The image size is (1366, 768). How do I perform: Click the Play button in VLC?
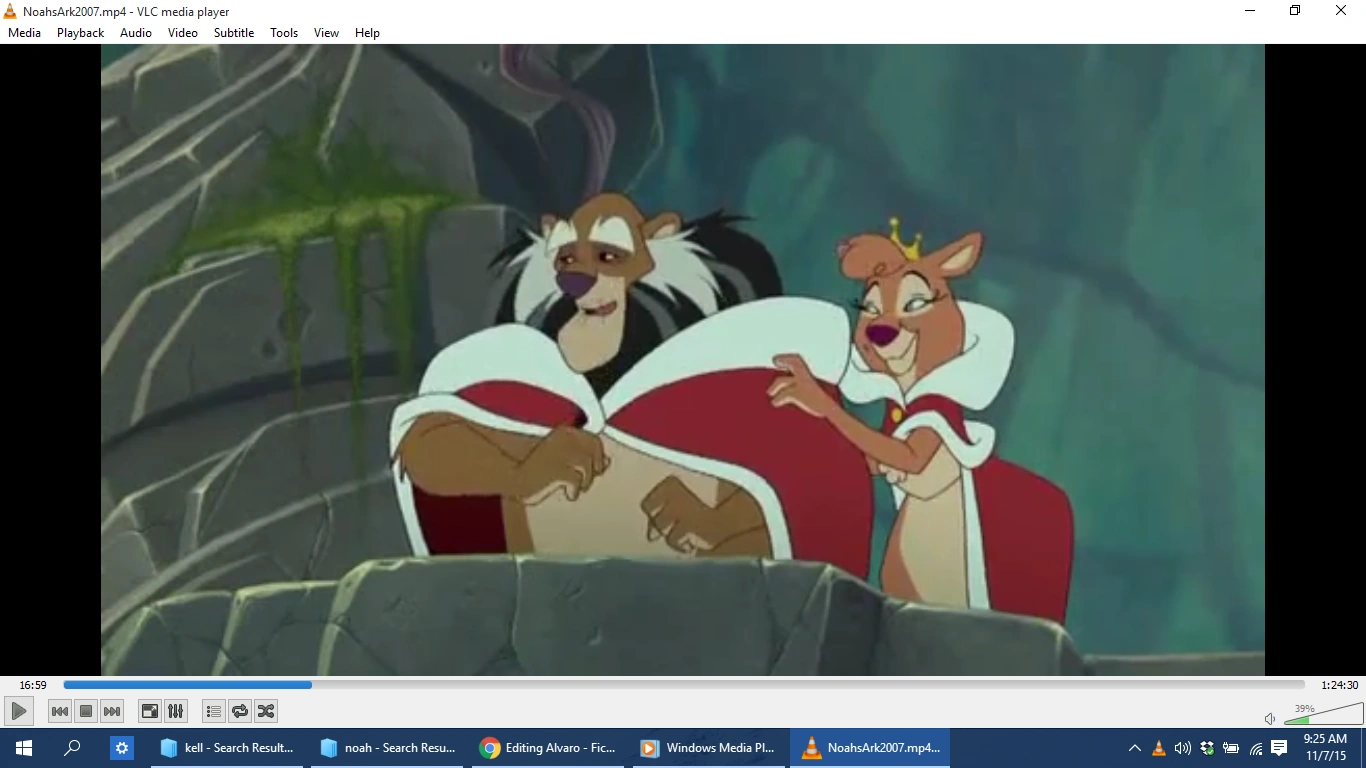(x=18, y=711)
